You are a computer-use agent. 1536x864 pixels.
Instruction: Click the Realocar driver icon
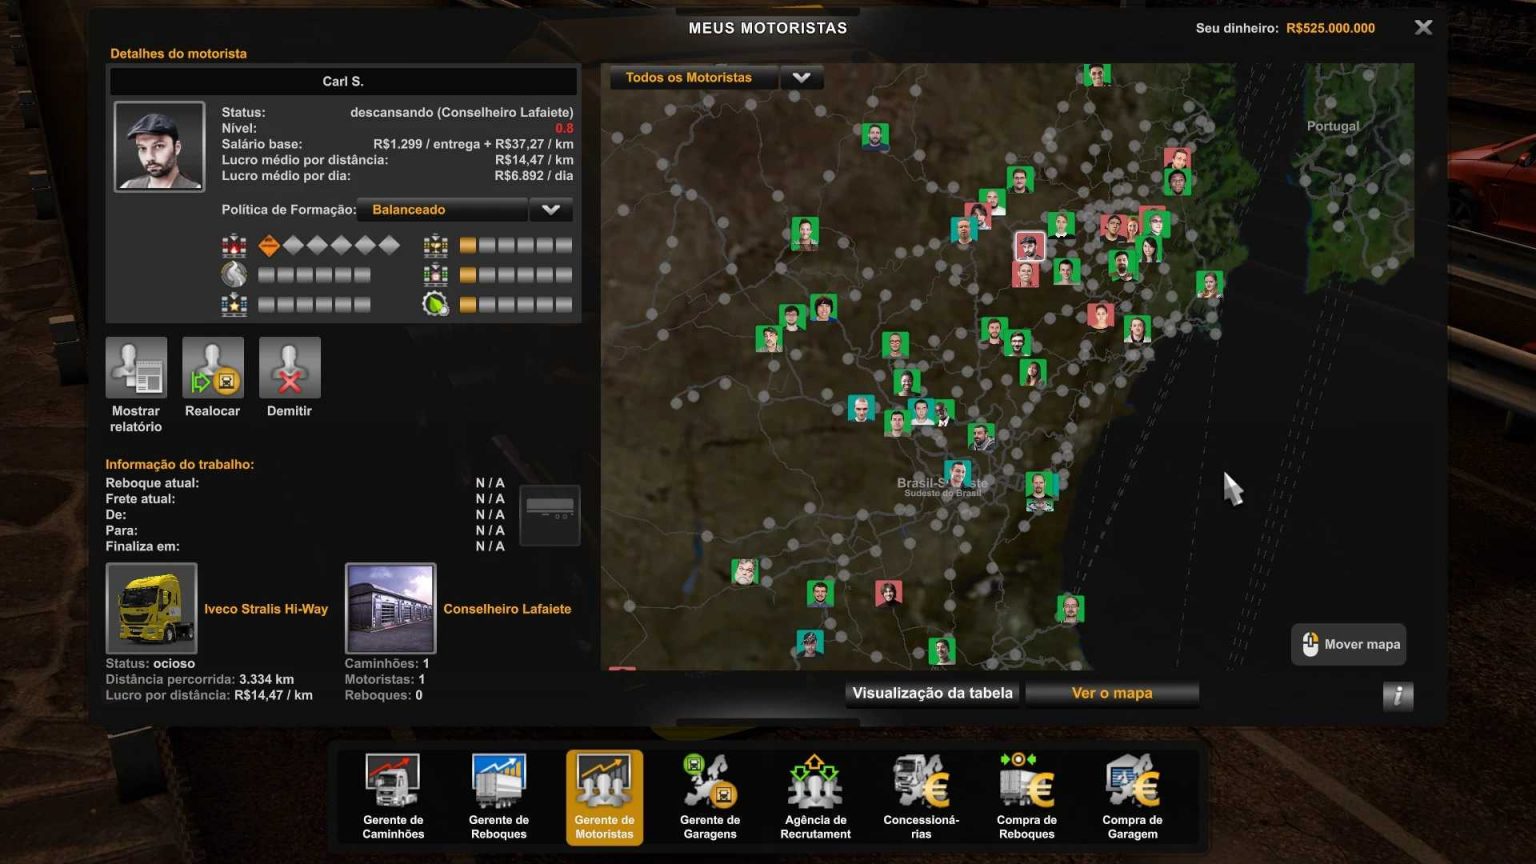coord(212,368)
